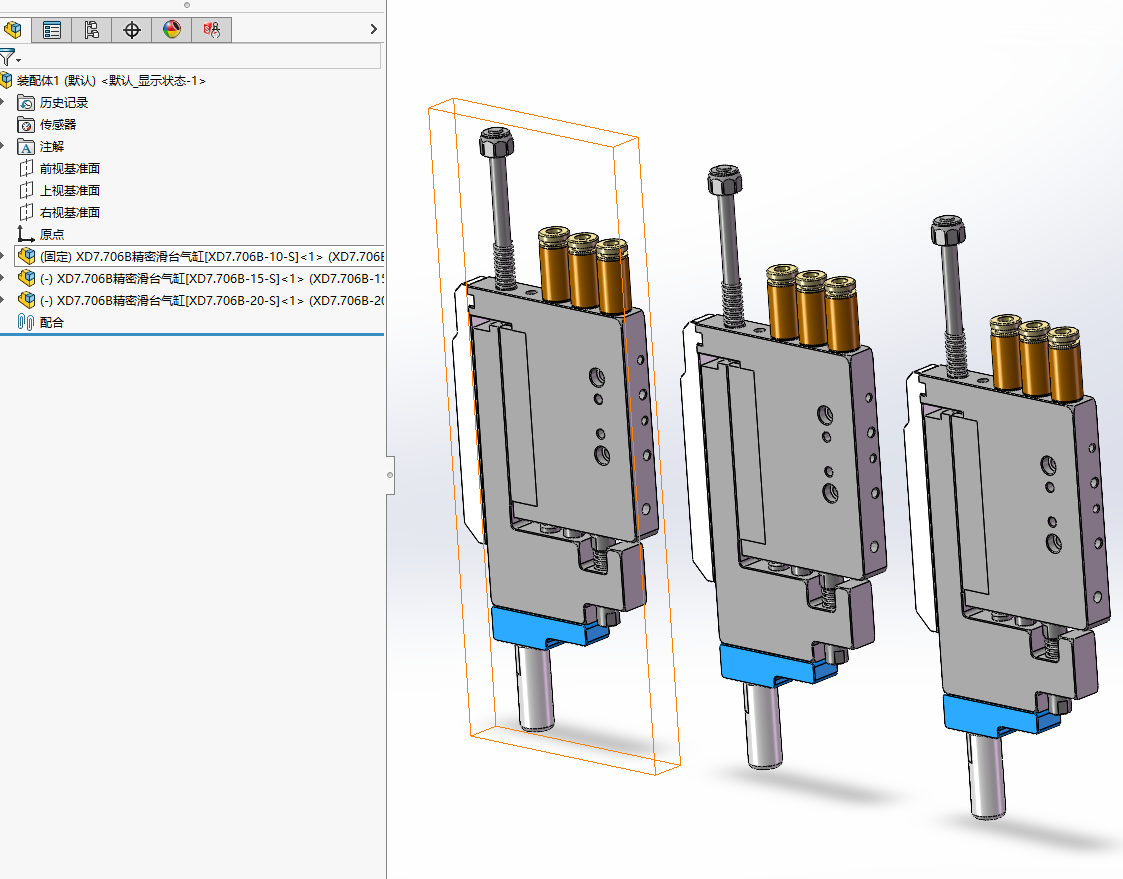Click the 装配体1 assembly icon
Screen dimensions: 1123x879
pos(6,80)
